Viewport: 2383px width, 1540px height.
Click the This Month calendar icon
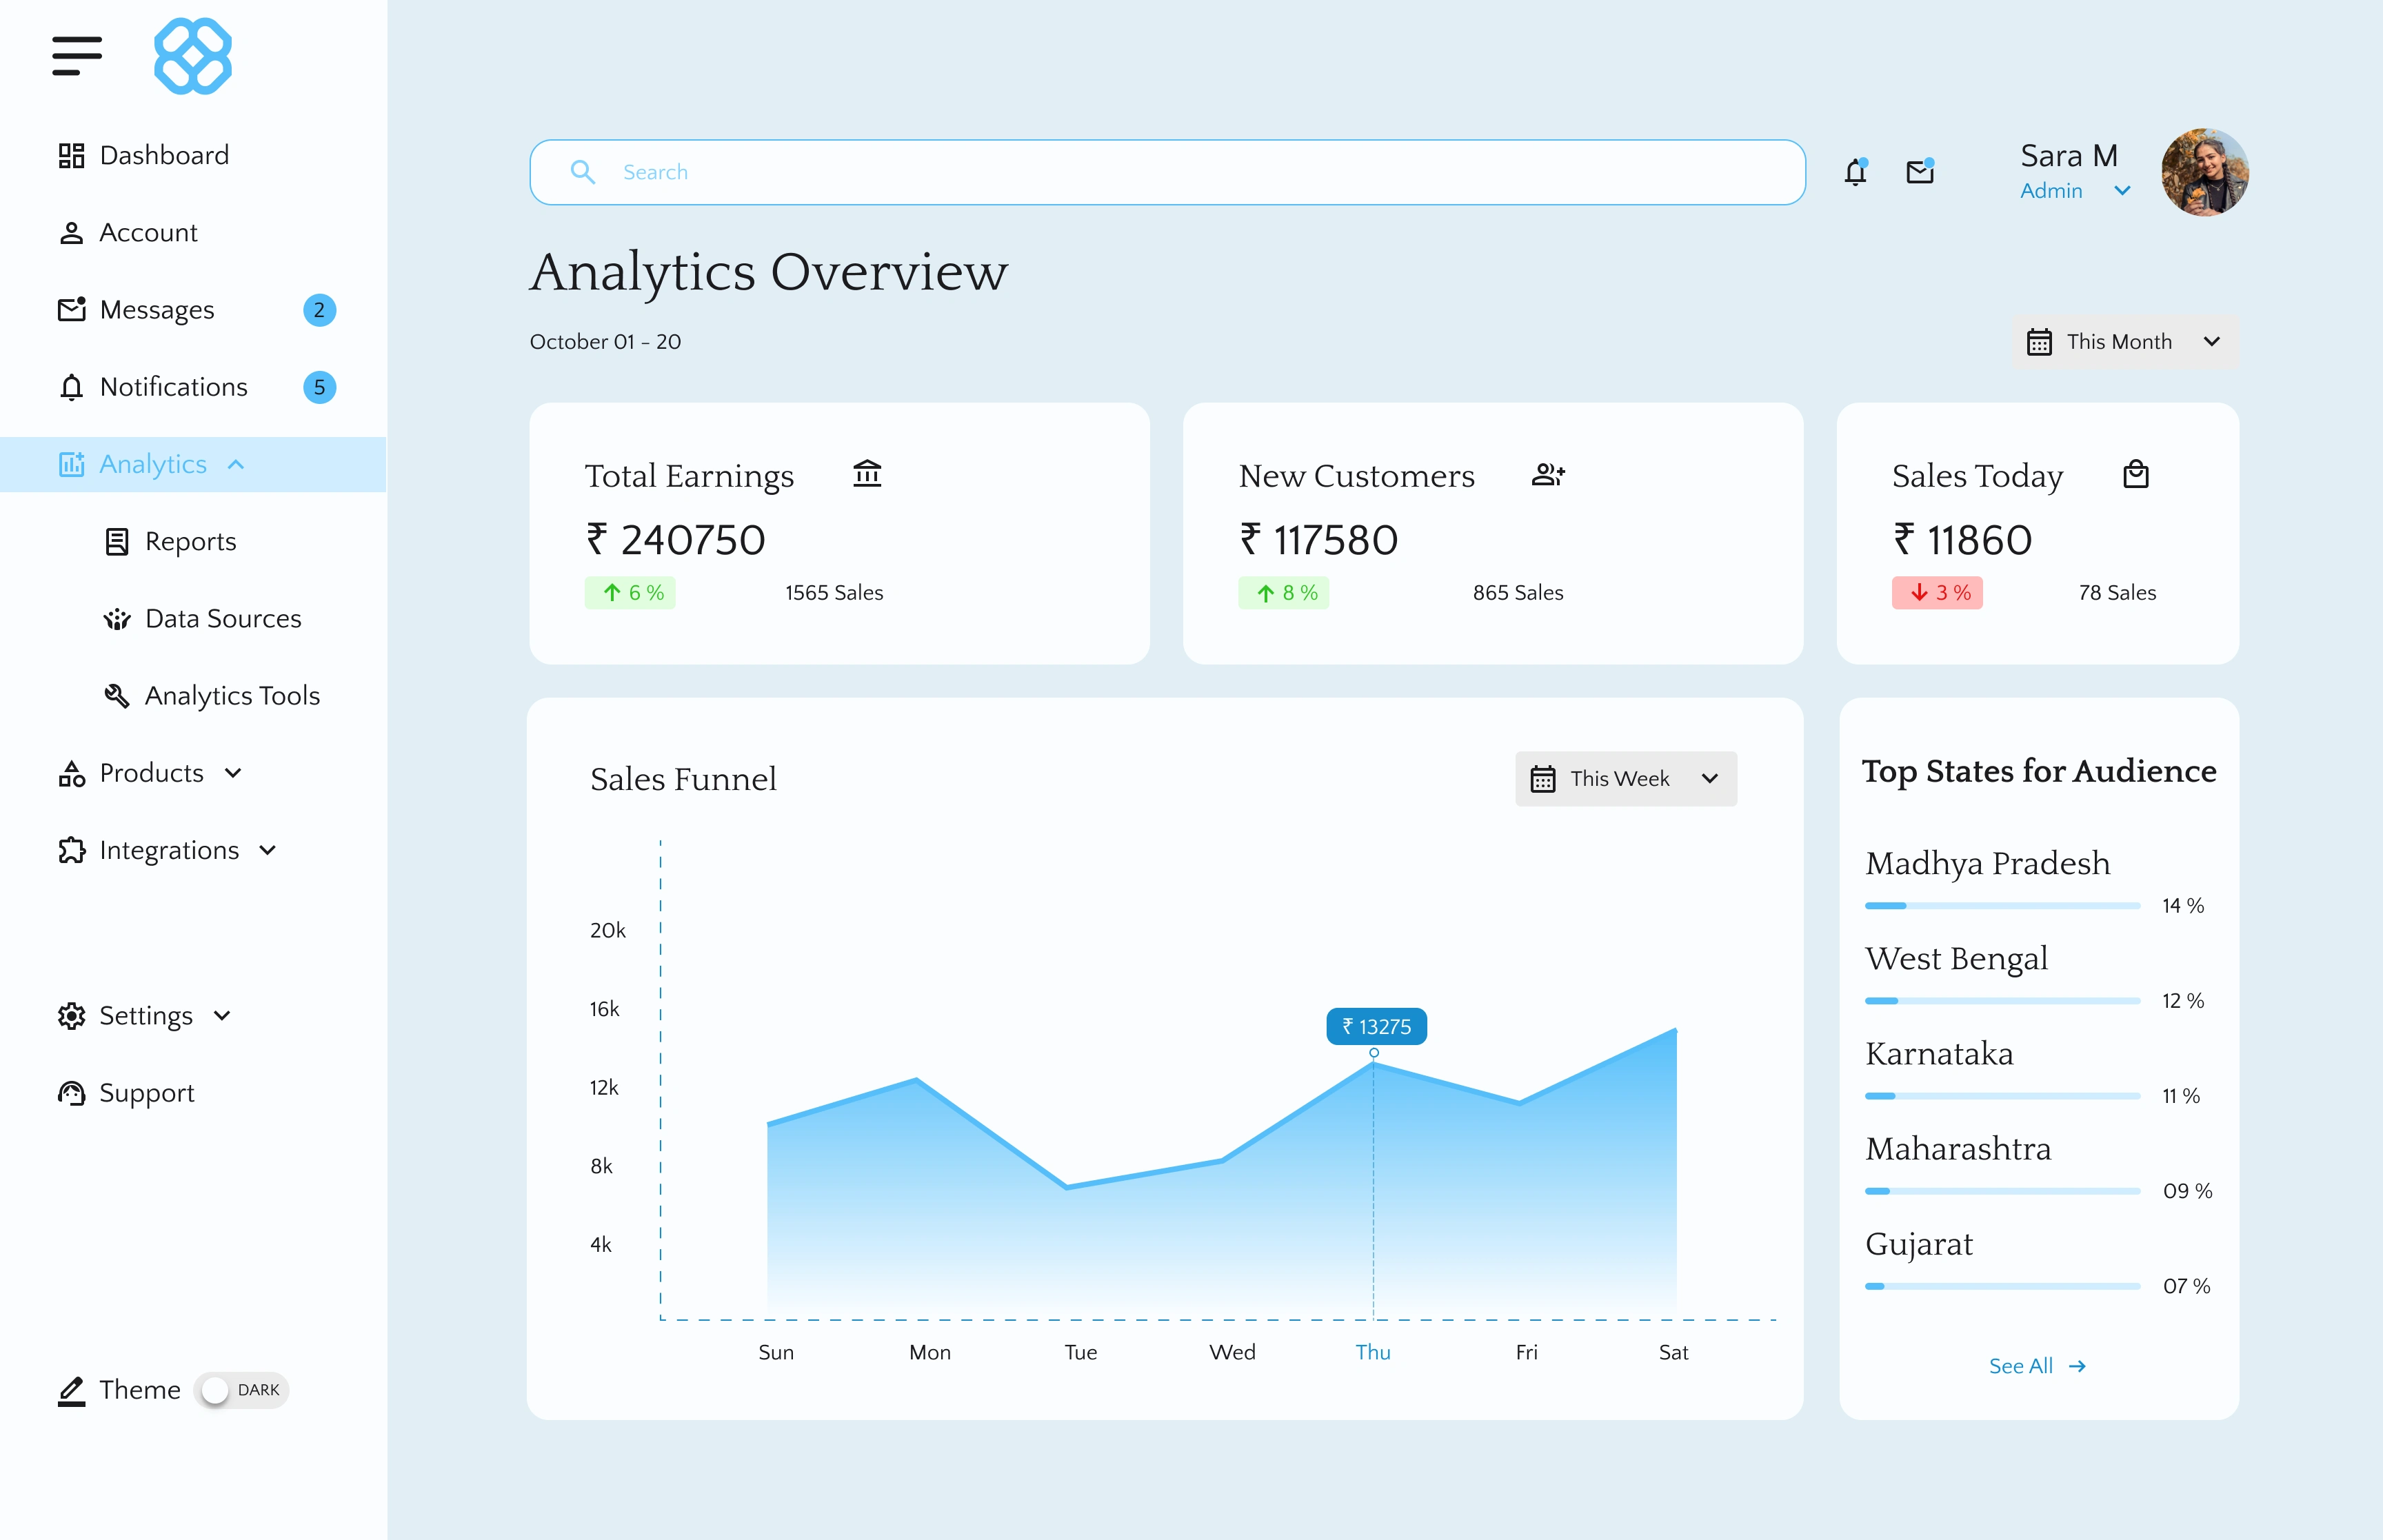[2039, 342]
